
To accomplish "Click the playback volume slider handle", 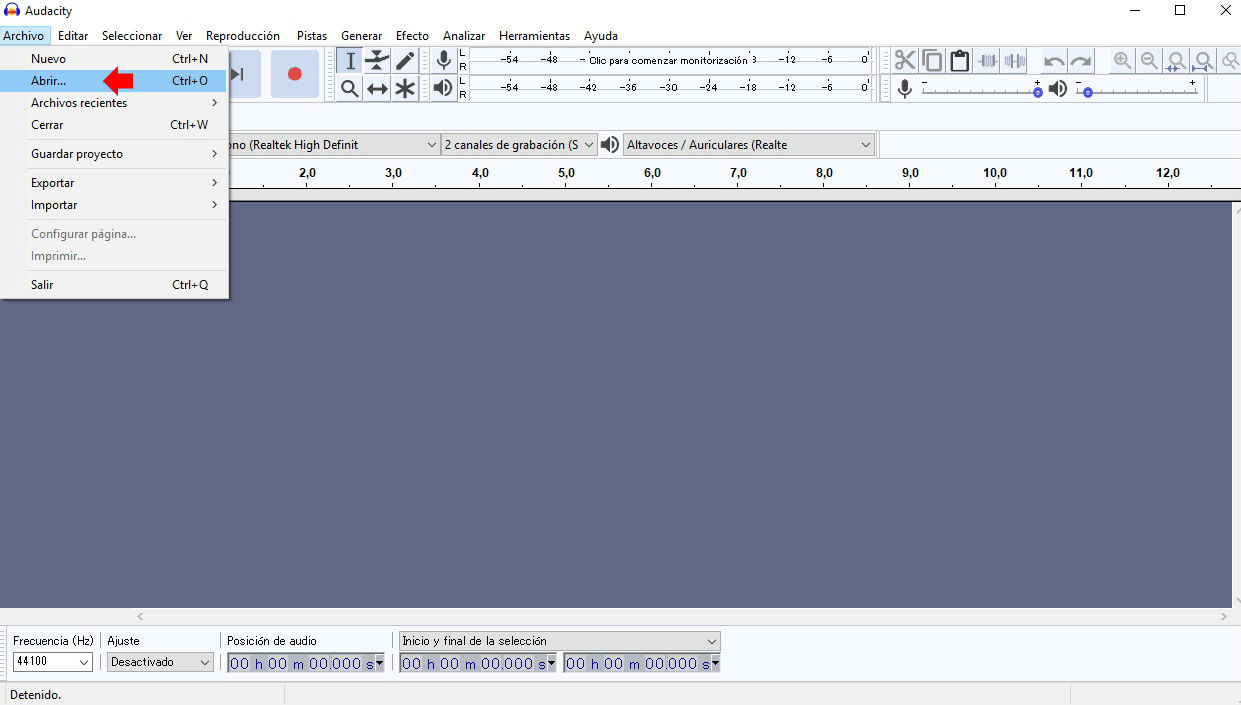I will [x=1087, y=92].
